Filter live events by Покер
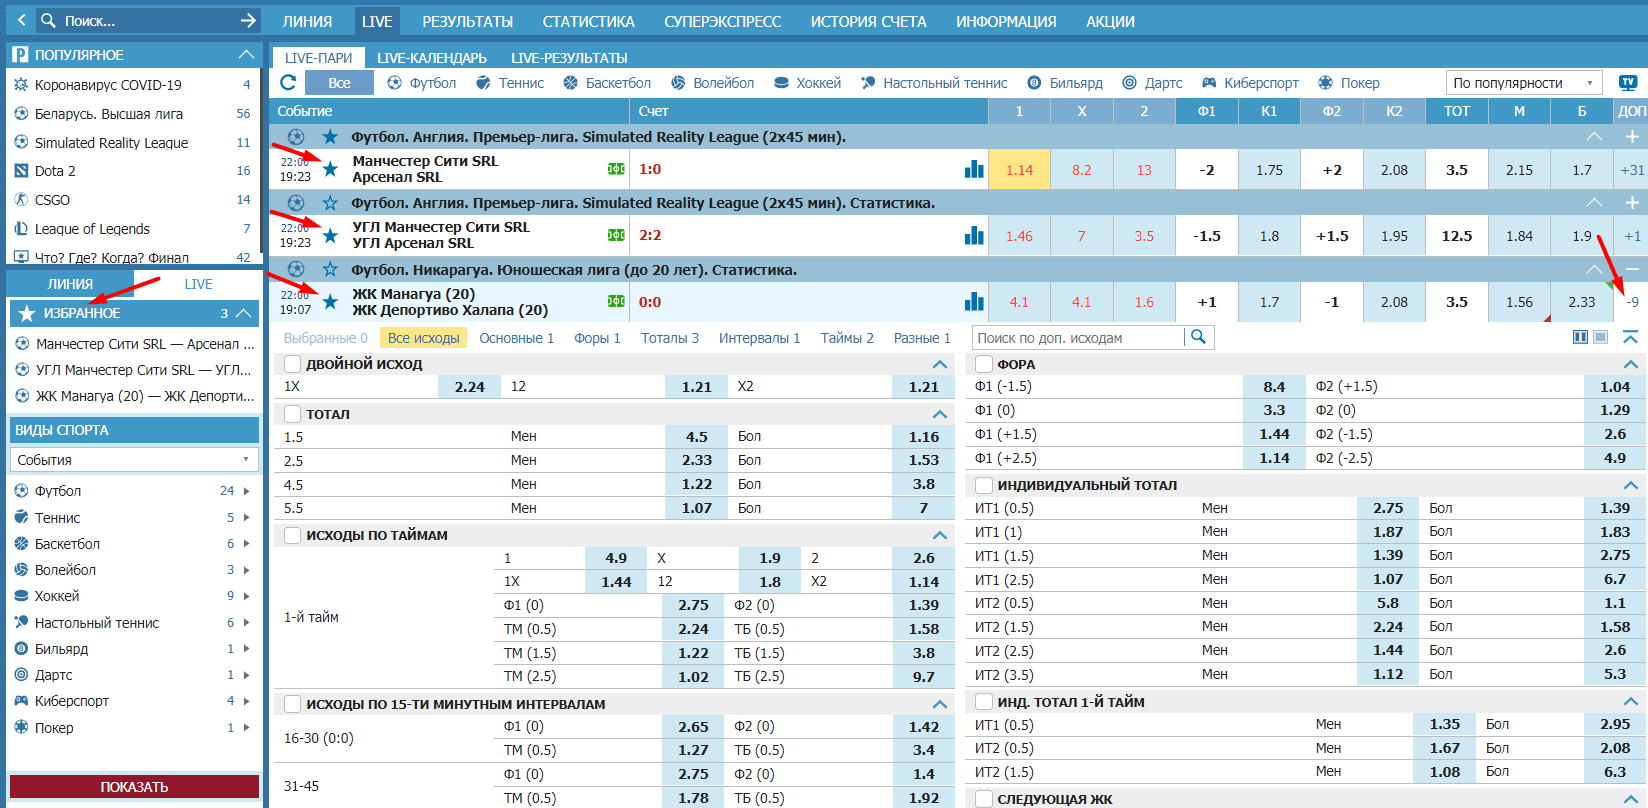Screen dimensions: 1648x808 pyautogui.click(x=1348, y=83)
